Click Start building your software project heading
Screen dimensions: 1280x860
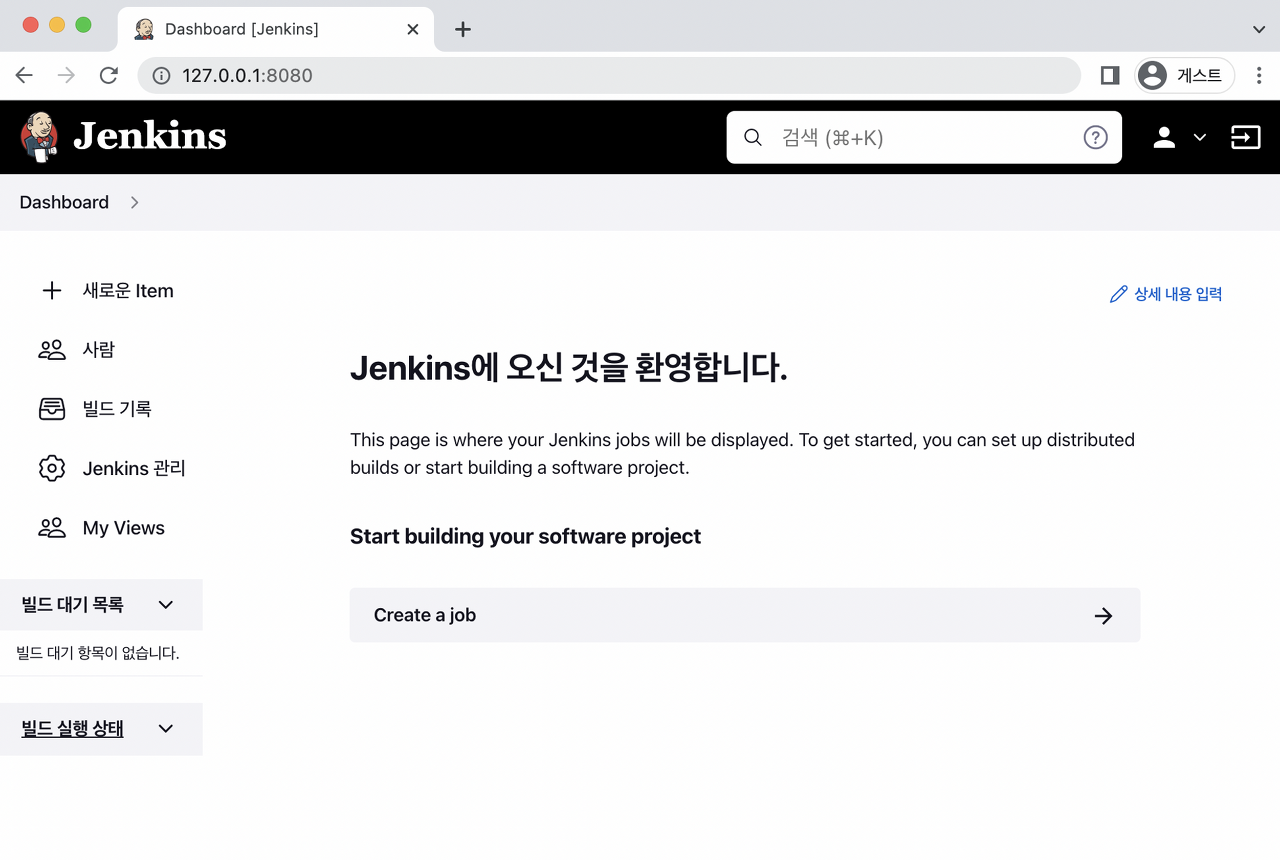point(525,537)
